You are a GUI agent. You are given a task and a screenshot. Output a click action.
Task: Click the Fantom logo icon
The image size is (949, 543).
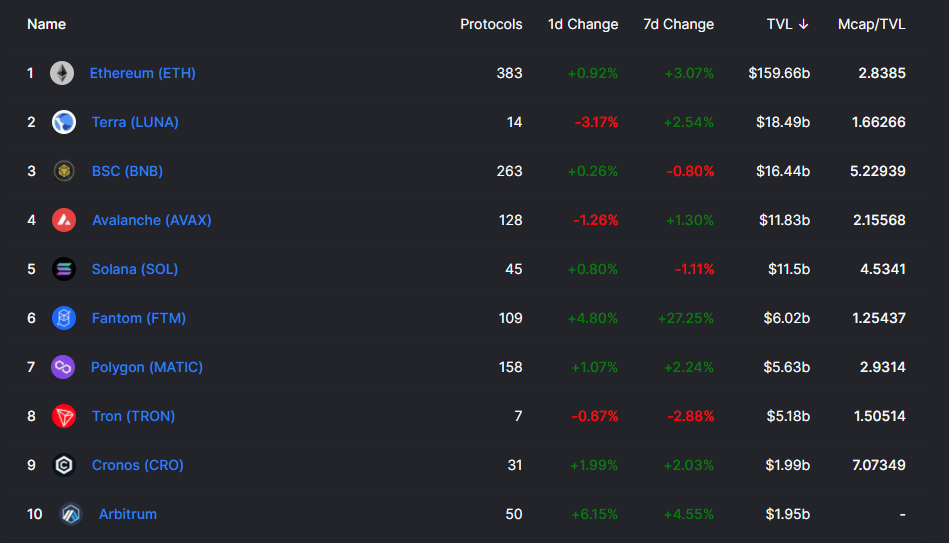coord(64,318)
